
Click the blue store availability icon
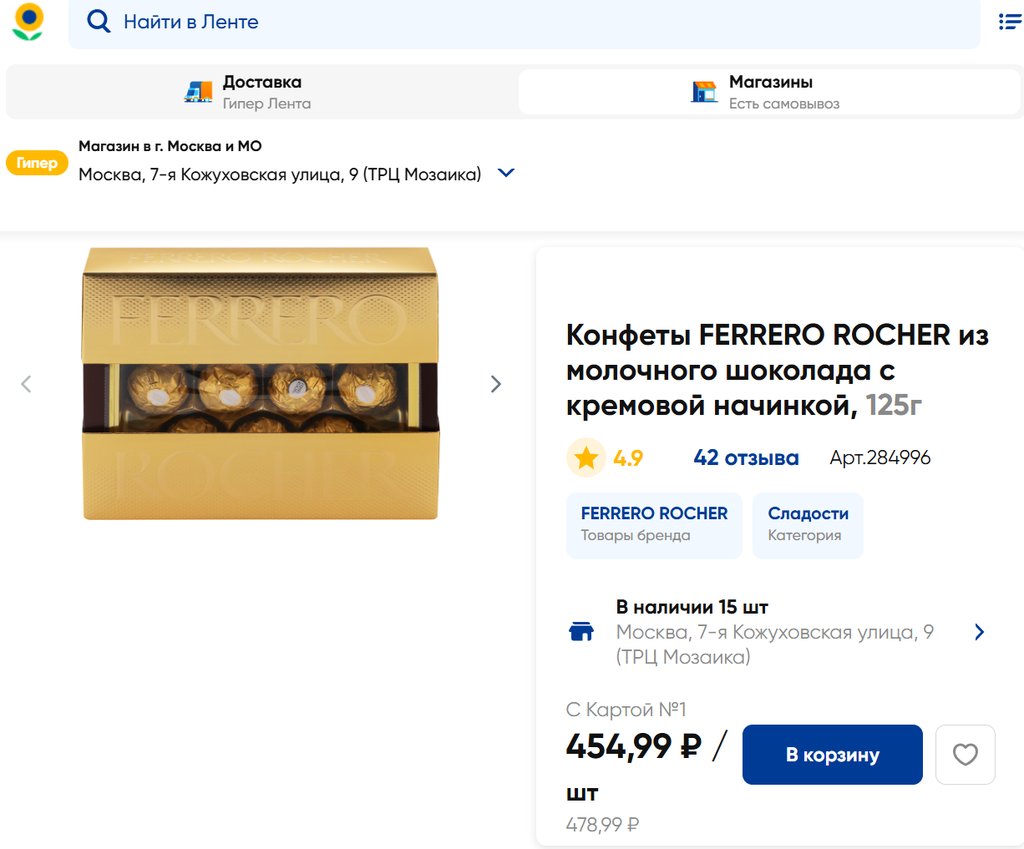(x=581, y=632)
